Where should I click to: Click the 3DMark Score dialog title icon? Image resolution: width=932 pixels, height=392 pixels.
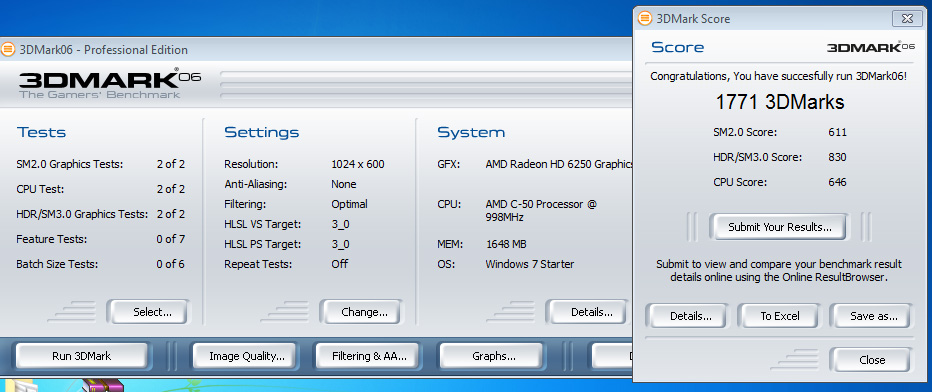(644, 18)
